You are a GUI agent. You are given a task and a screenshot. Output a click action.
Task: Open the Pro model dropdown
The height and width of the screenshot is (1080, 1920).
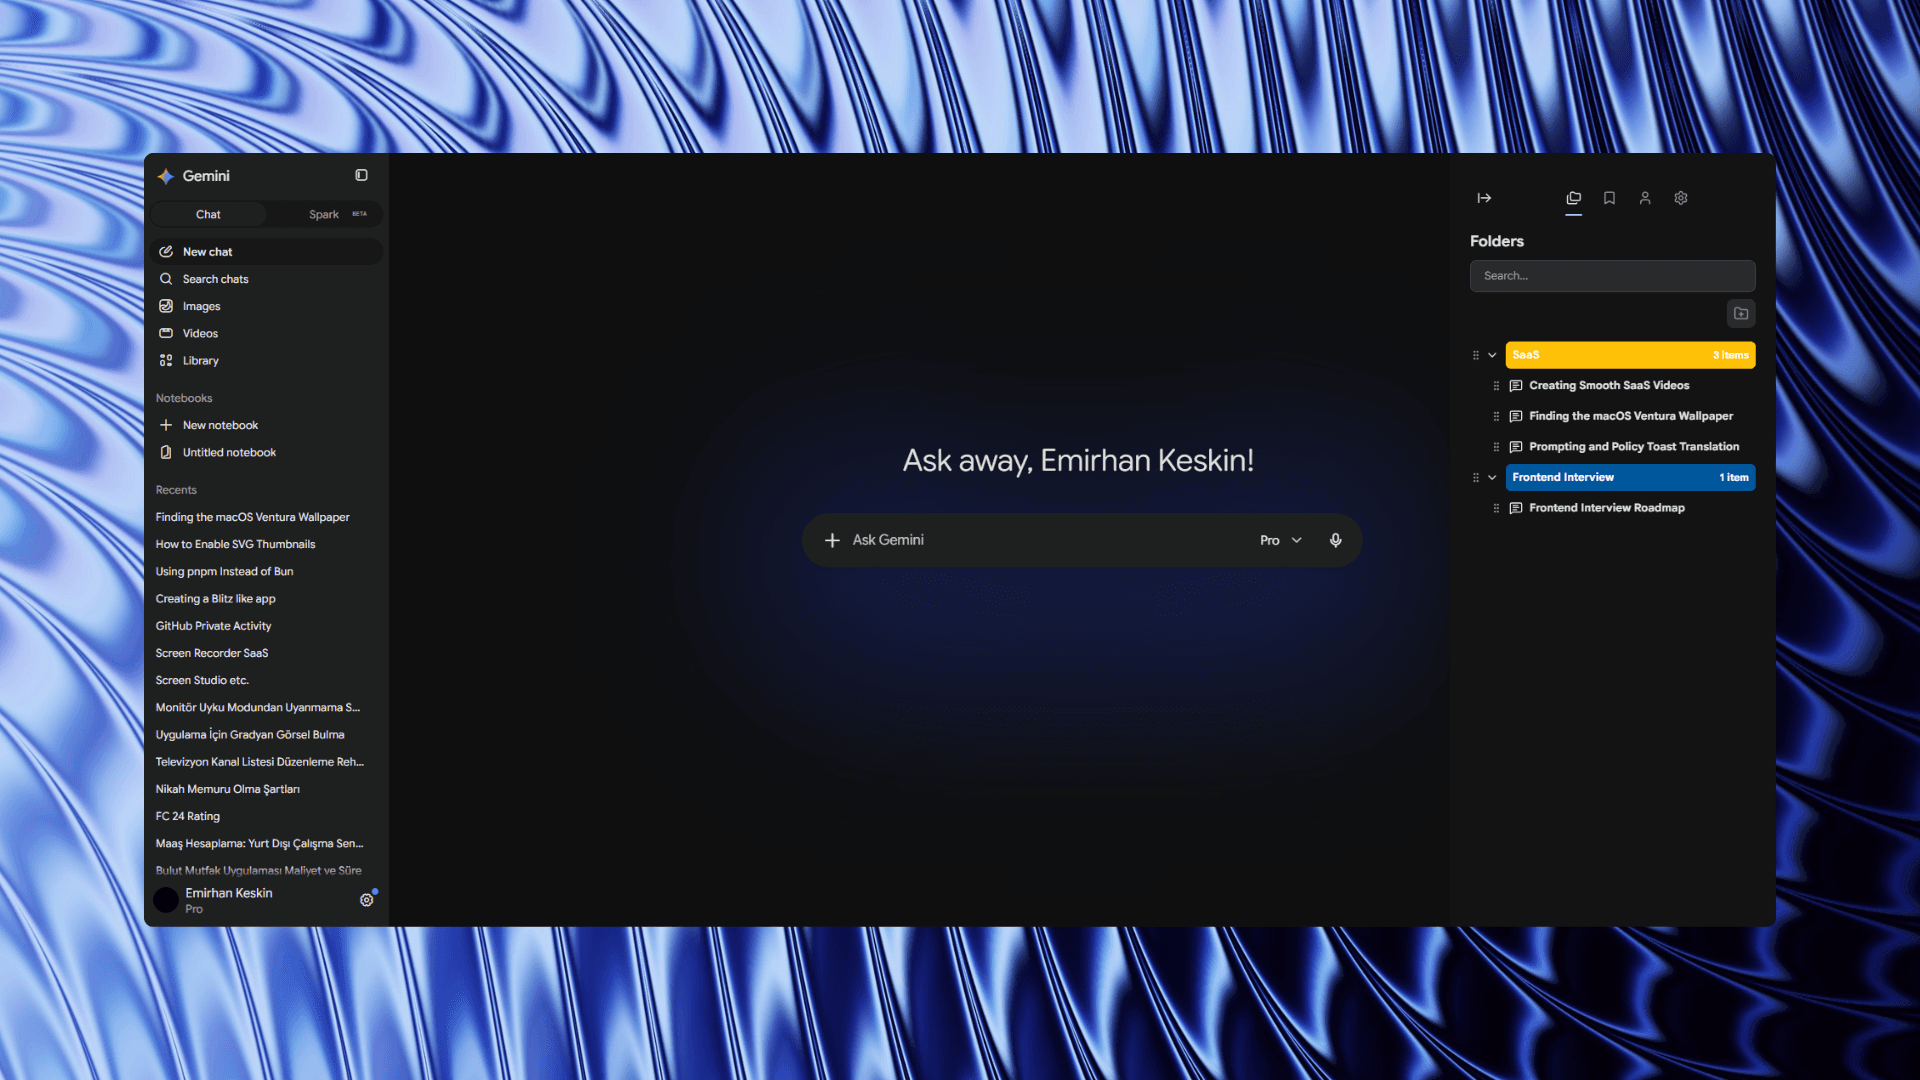pos(1281,540)
